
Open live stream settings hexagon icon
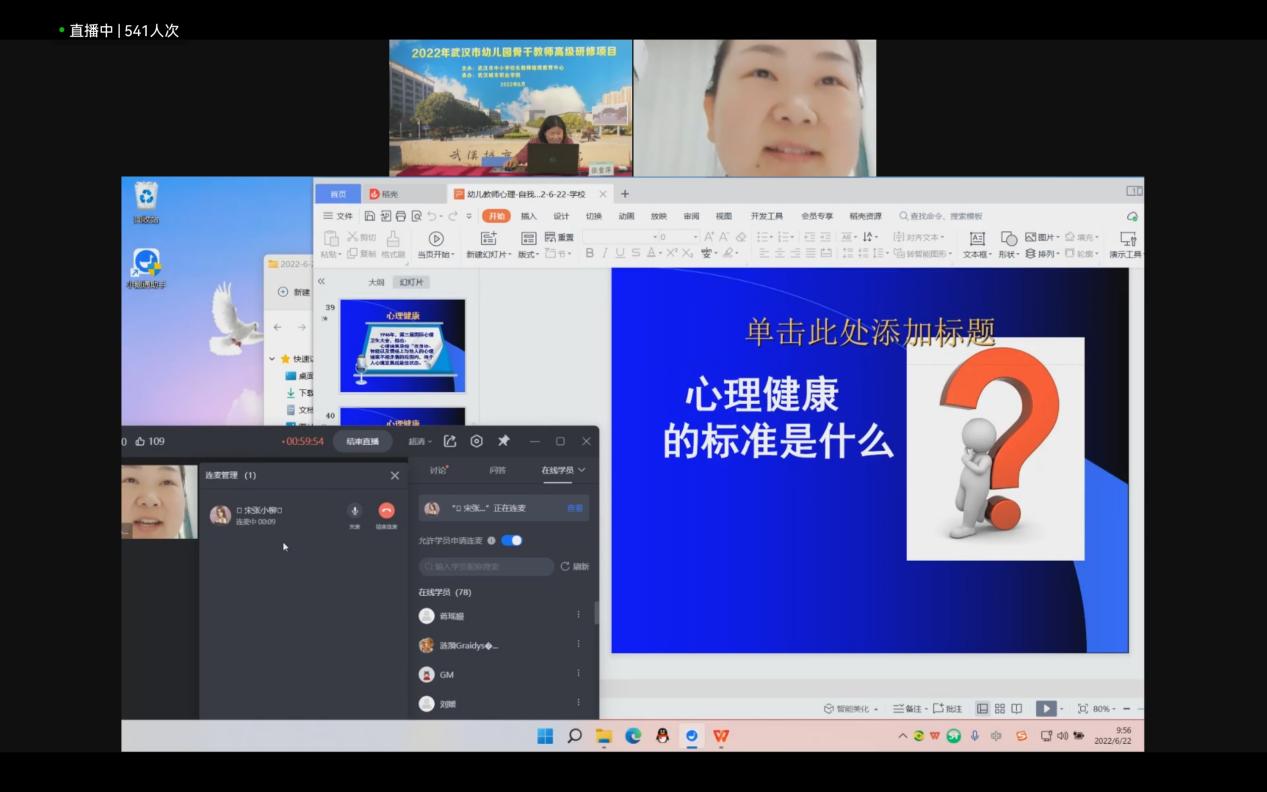(477, 441)
